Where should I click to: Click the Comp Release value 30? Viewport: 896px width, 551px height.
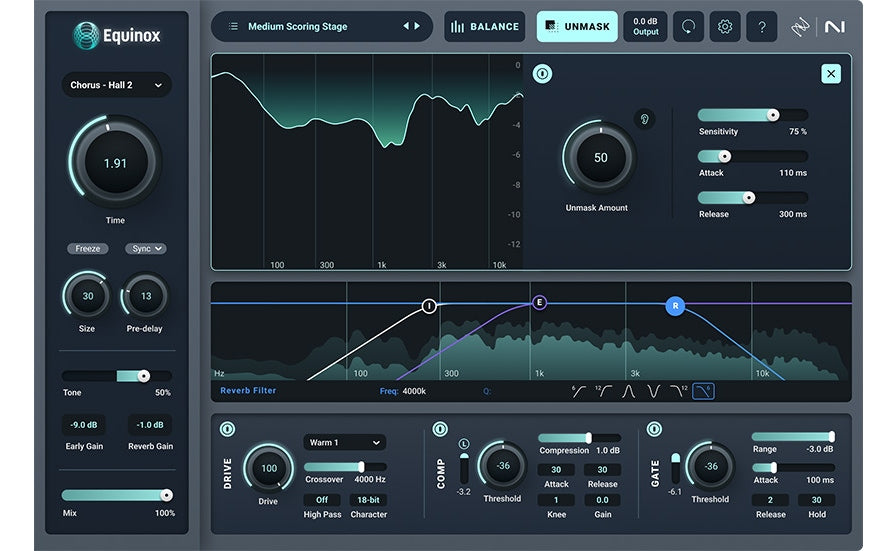[602, 469]
